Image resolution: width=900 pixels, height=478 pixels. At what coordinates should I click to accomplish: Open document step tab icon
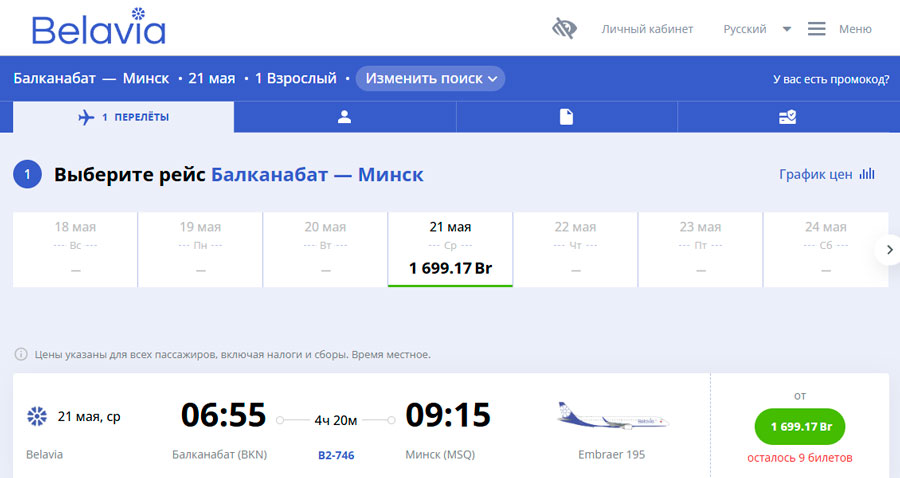tap(567, 117)
